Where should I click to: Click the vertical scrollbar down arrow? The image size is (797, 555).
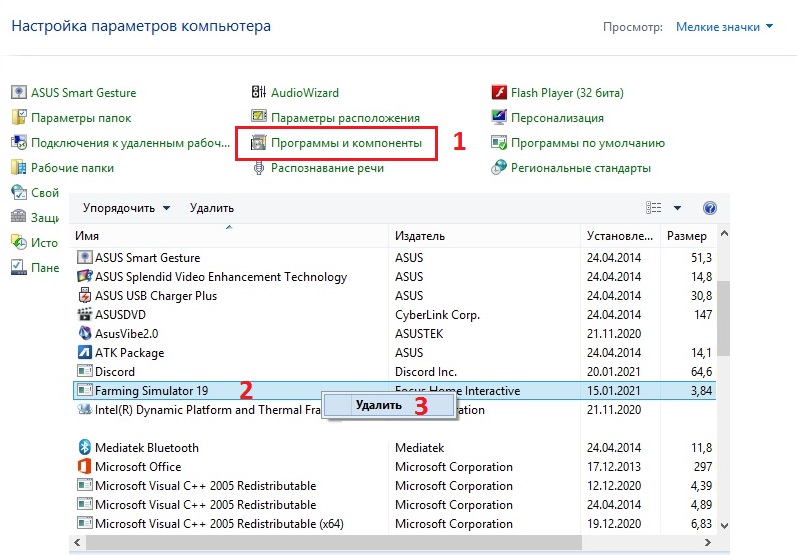click(724, 526)
